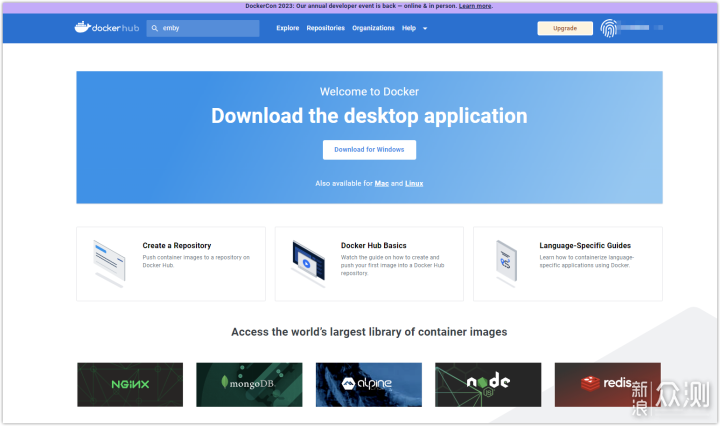Click the search magnifier icon
This screenshot has width=720, height=426.
155,28
